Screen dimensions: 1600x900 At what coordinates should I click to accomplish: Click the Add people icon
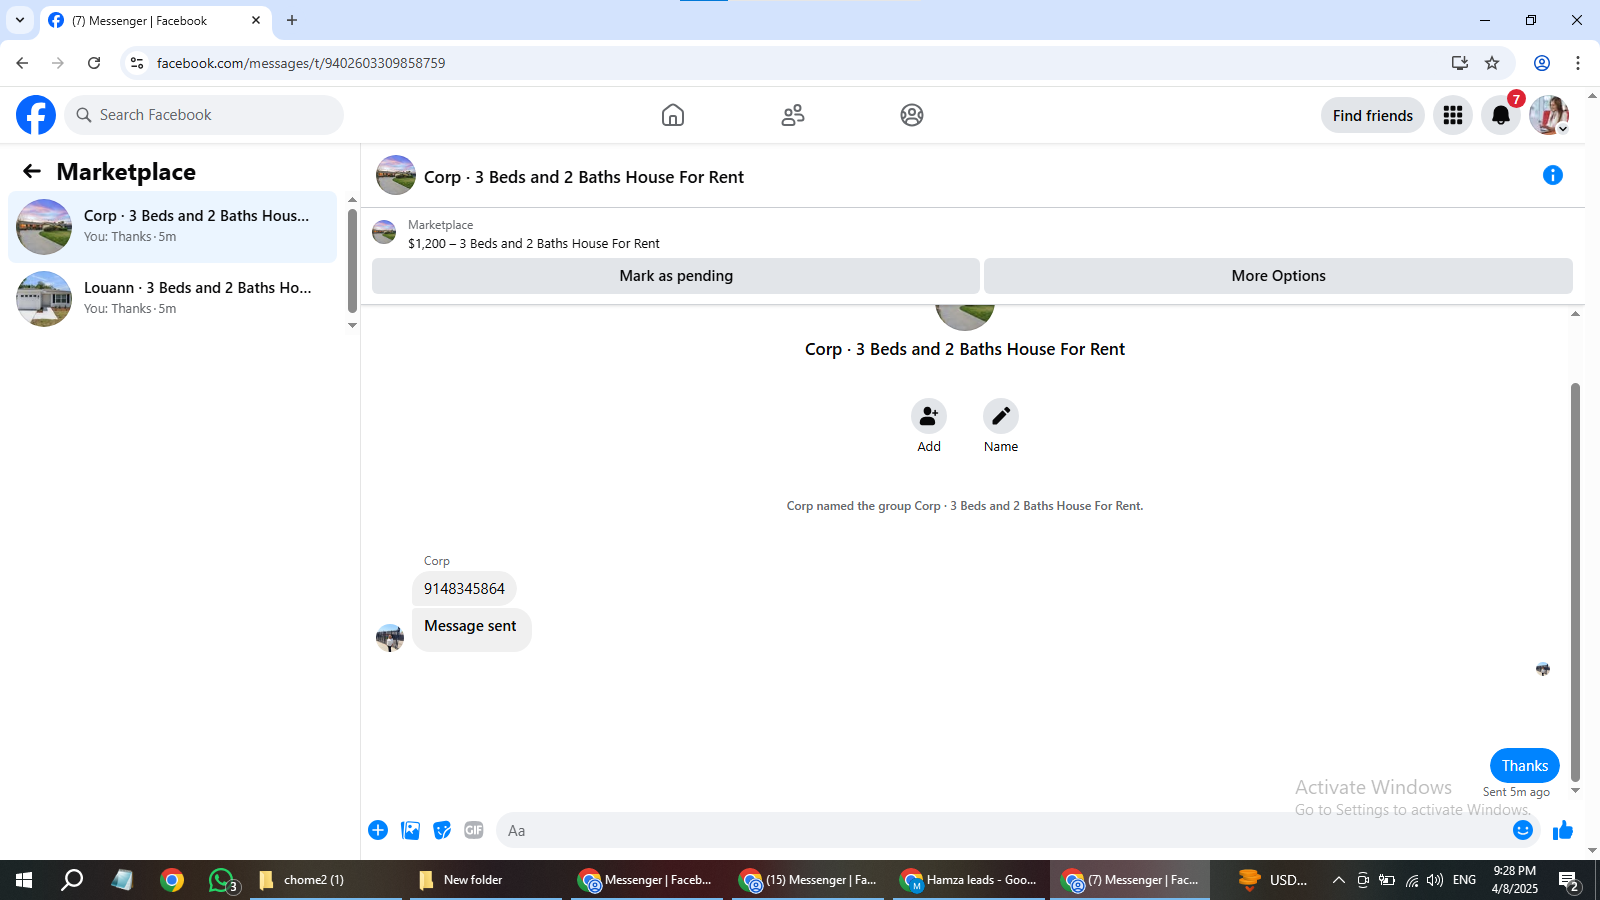tap(929, 416)
